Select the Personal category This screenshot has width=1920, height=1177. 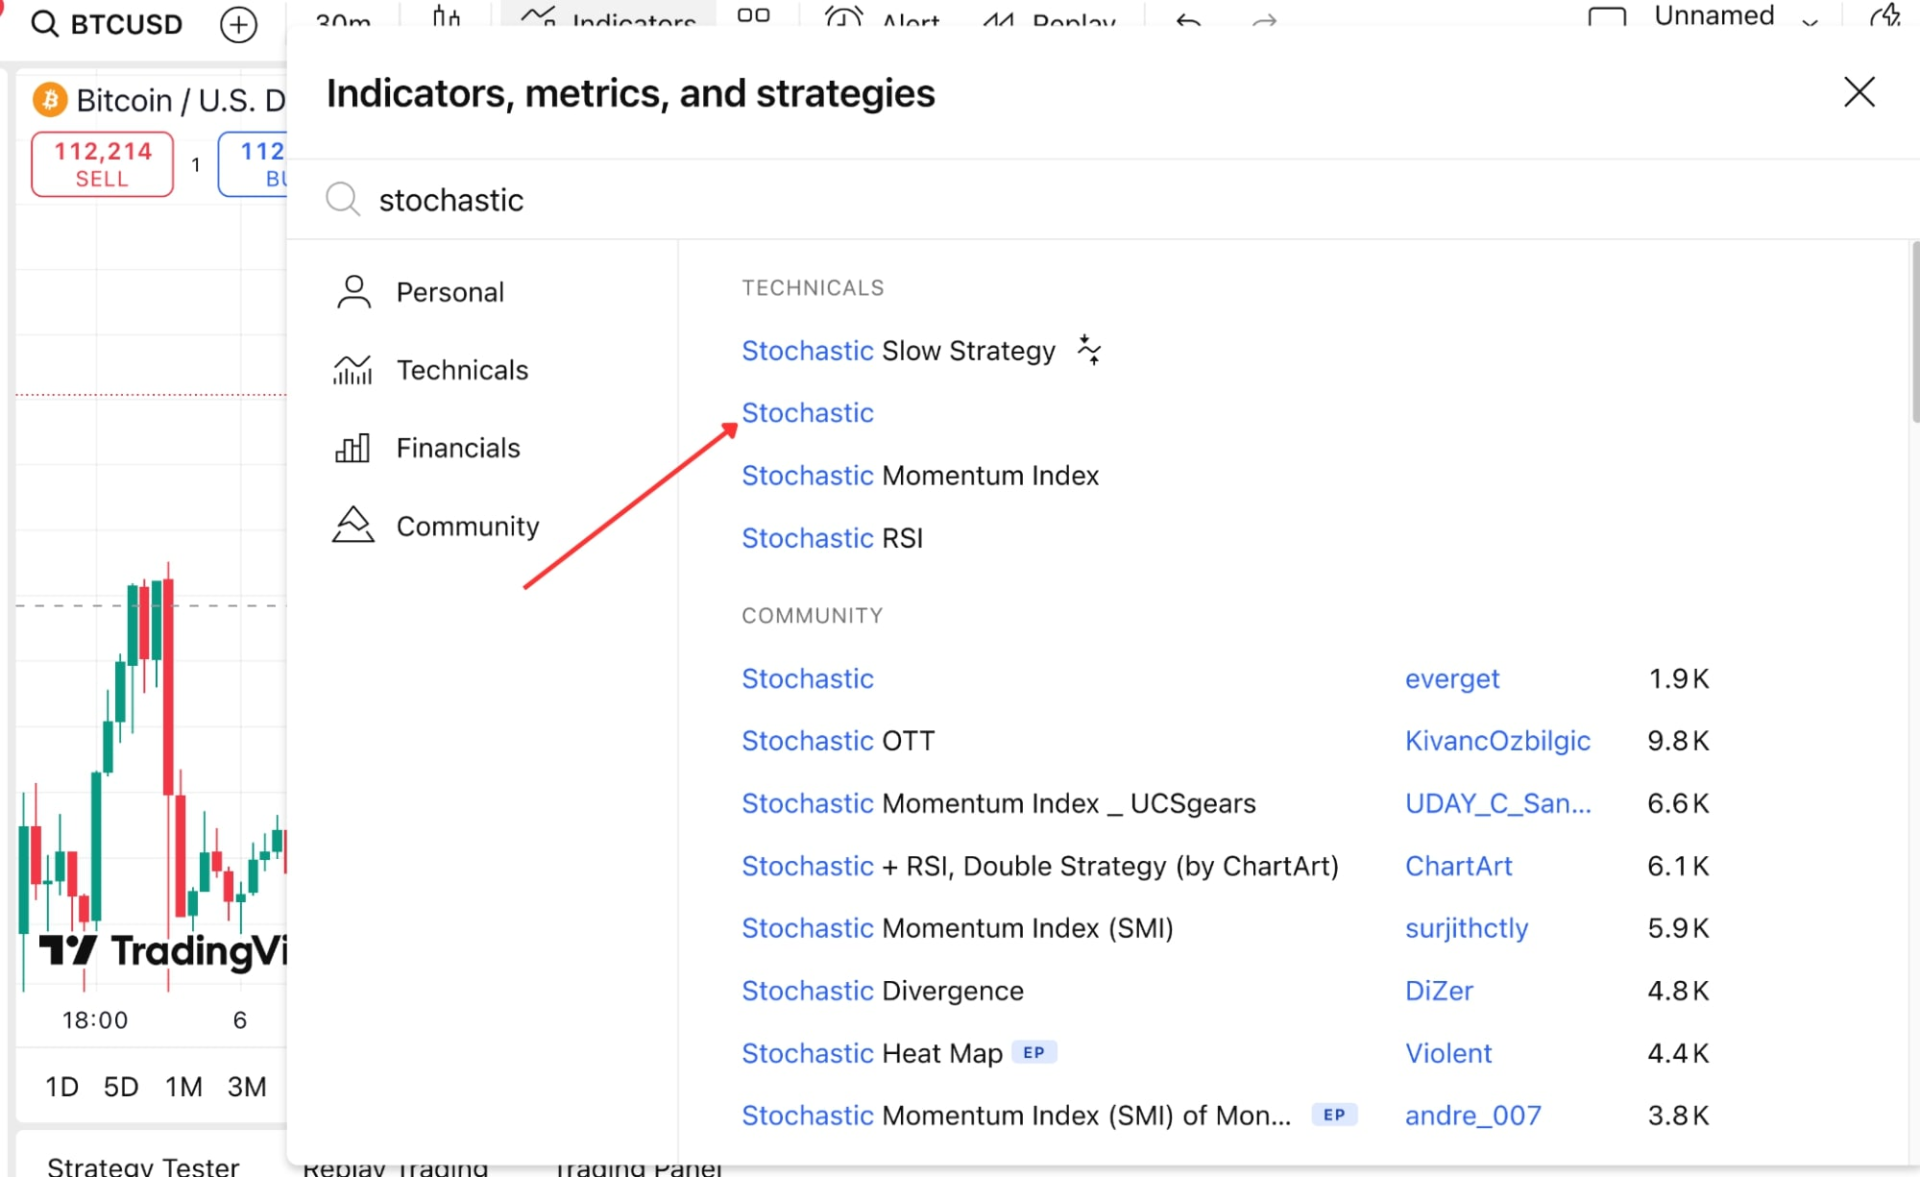pyautogui.click(x=449, y=292)
